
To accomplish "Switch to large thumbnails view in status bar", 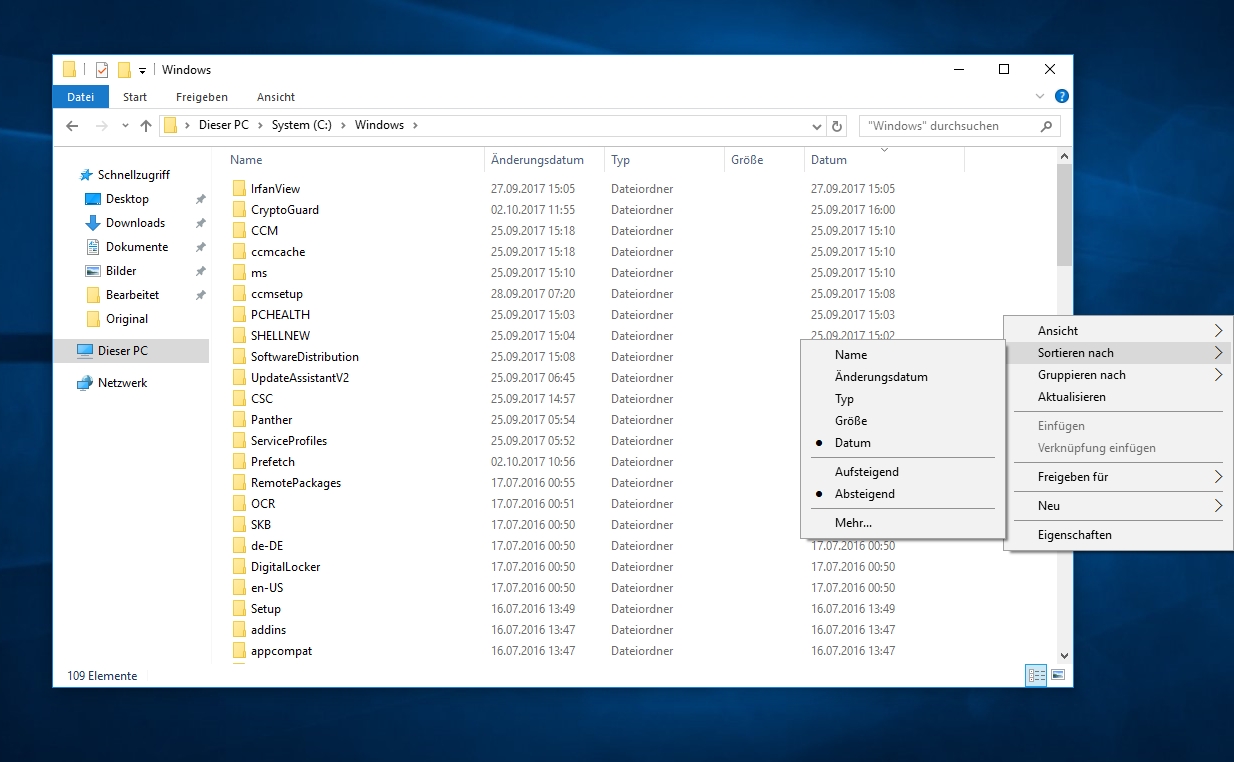I will point(1057,675).
